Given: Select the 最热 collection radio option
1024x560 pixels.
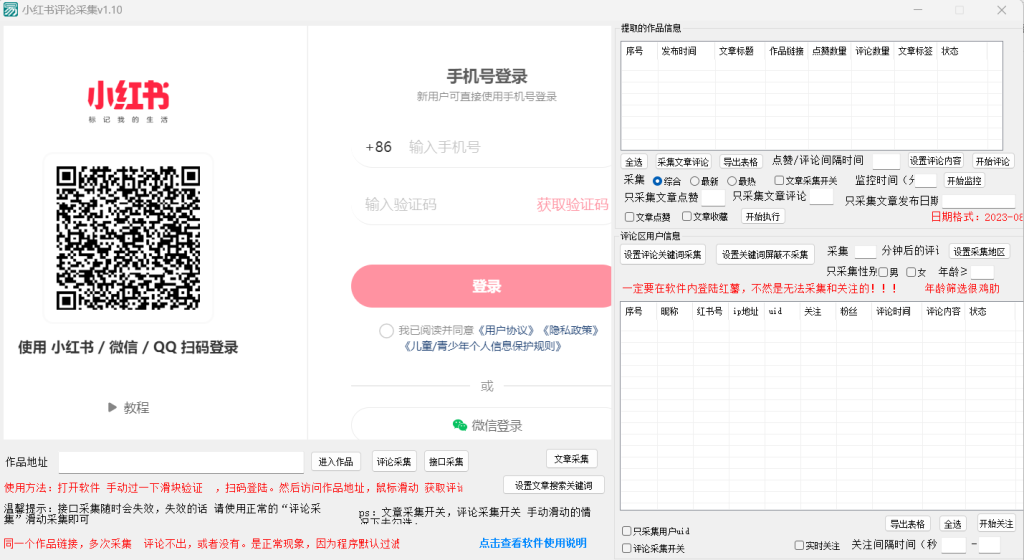Looking at the screenshot, I should pos(731,181).
